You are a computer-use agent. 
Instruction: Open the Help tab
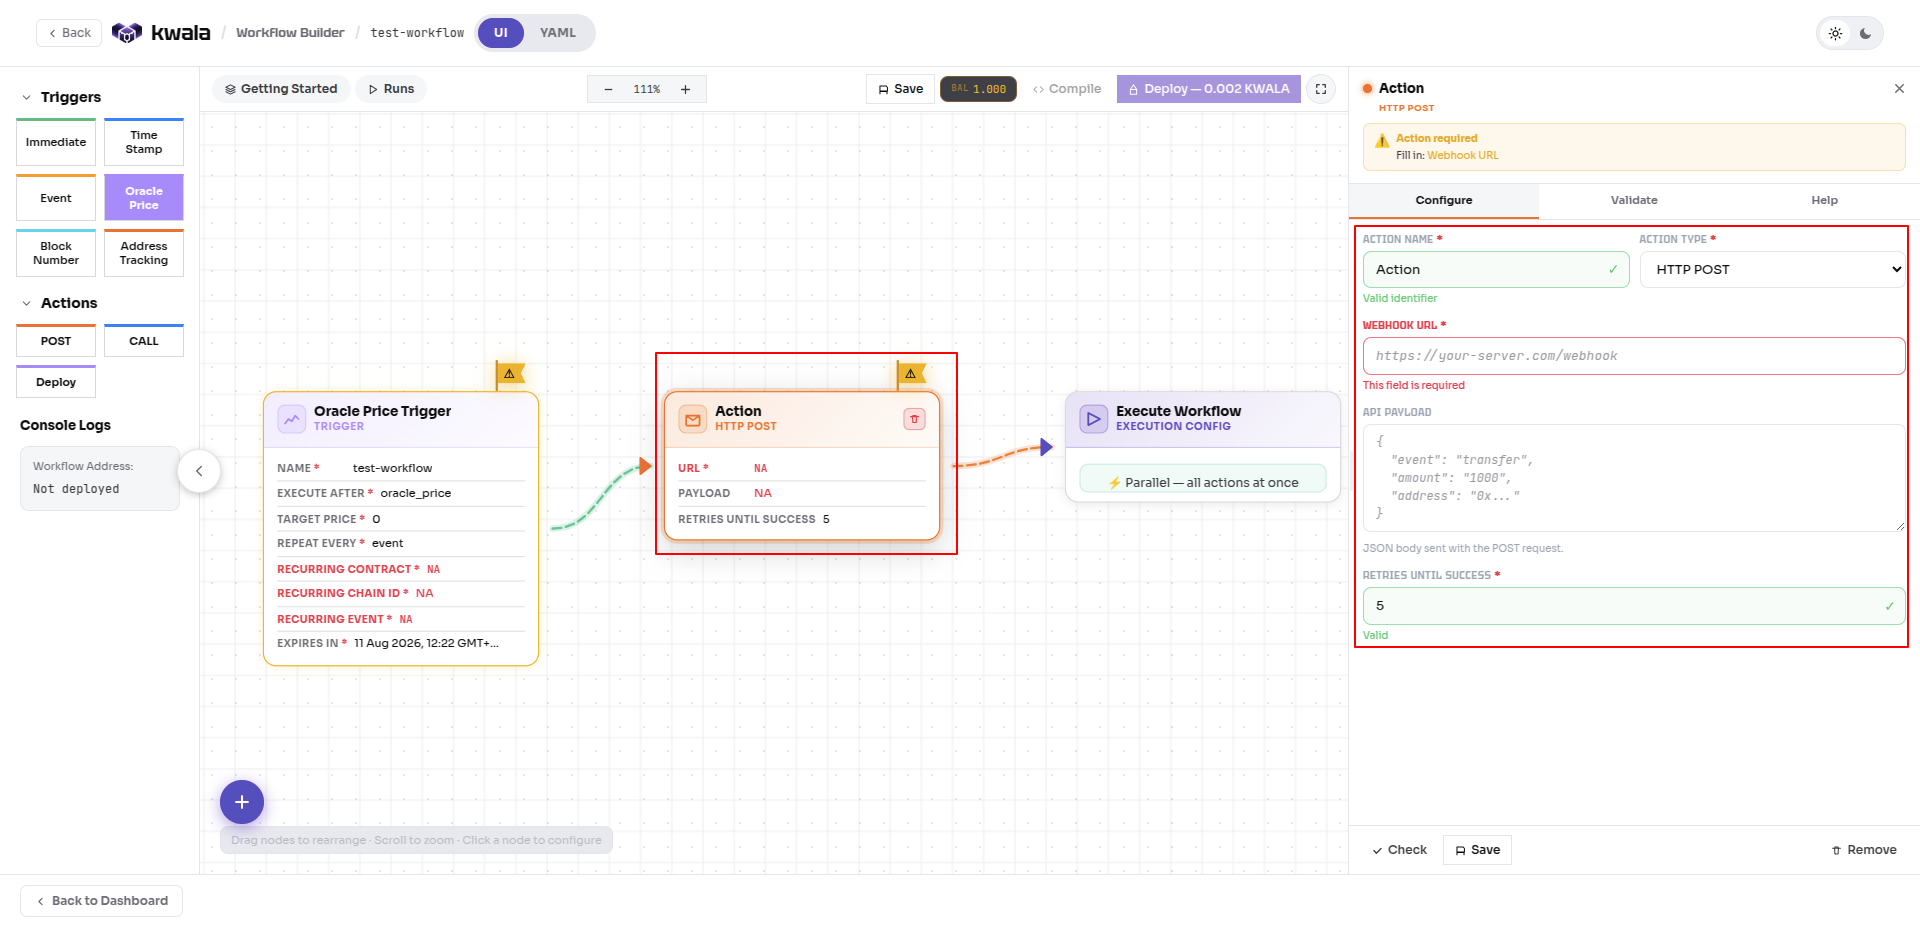(1824, 200)
